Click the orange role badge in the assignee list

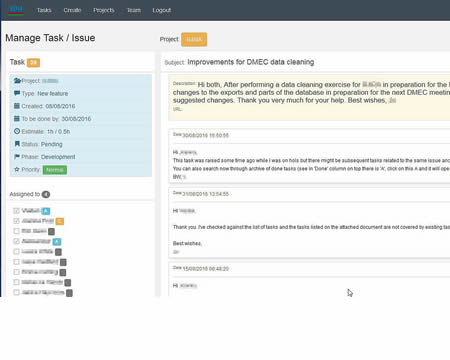pyautogui.click(x=60, y=221)
